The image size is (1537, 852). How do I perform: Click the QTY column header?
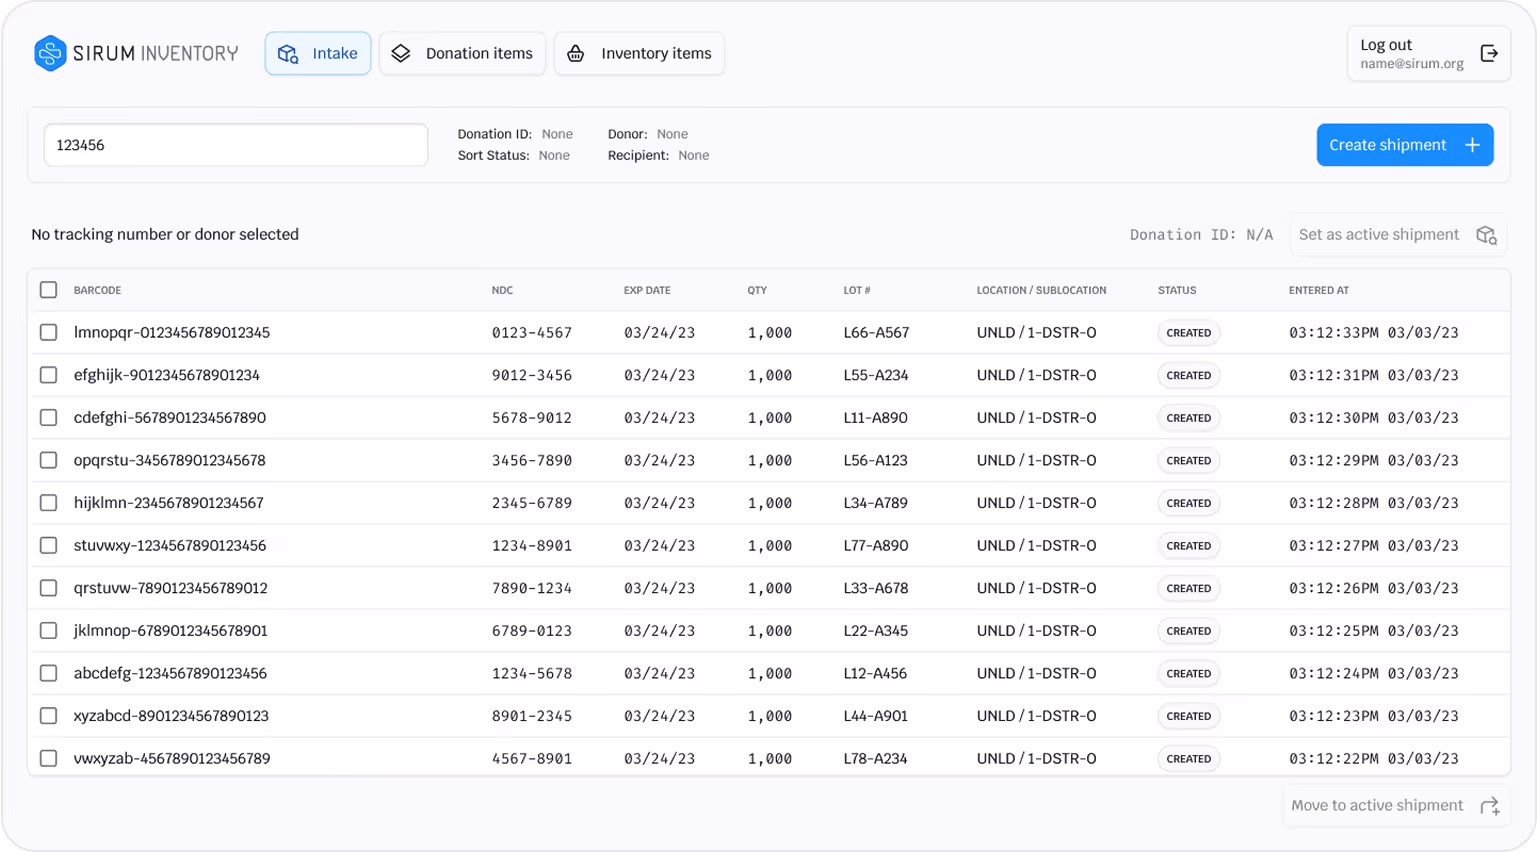point(757,290)
